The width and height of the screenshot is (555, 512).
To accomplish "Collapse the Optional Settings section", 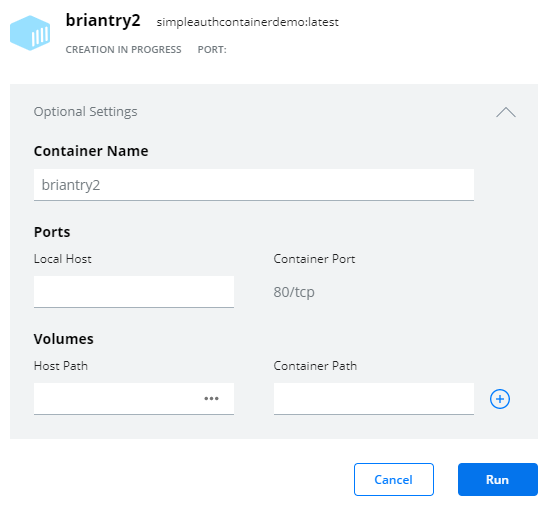I will [506, 112].
